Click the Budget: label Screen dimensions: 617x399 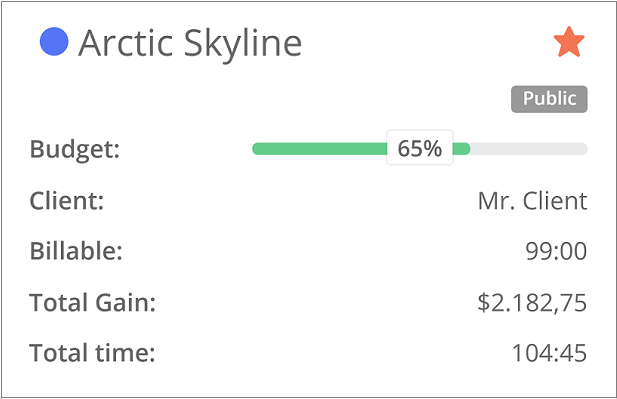(75, 150)
